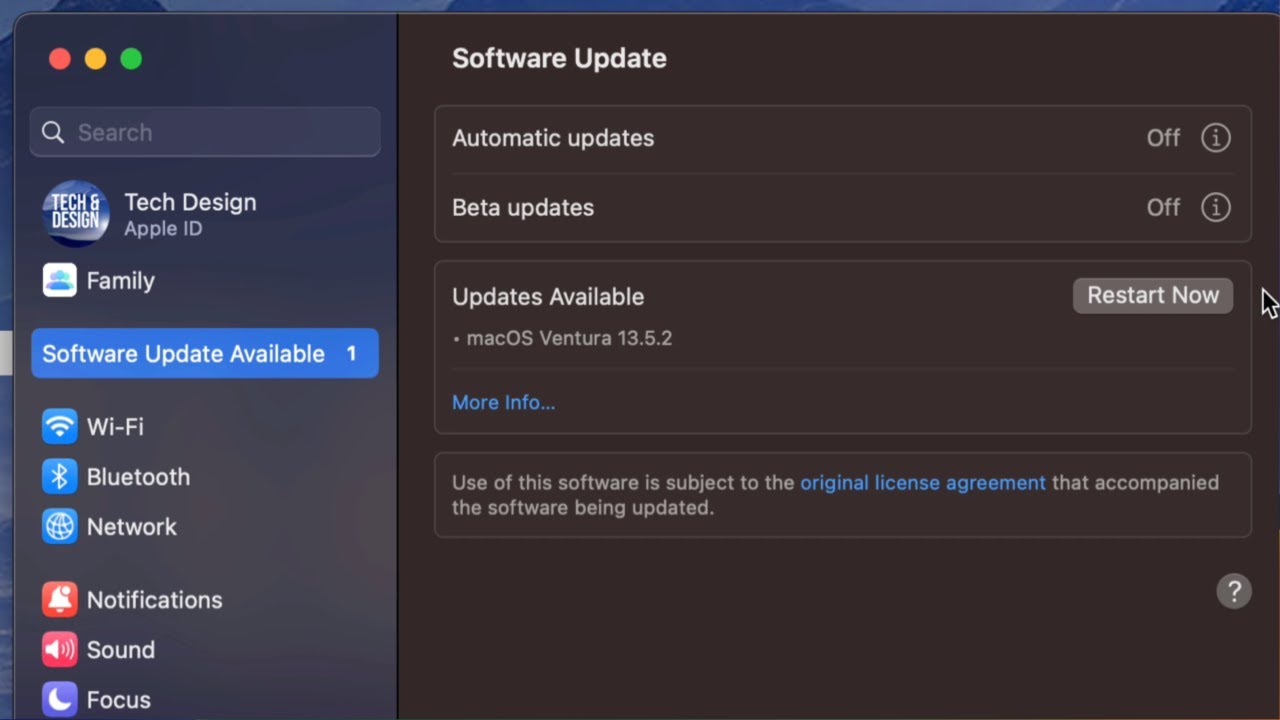Click the update count badge 1
1280x720 pixels.
[x=351, y=354]
